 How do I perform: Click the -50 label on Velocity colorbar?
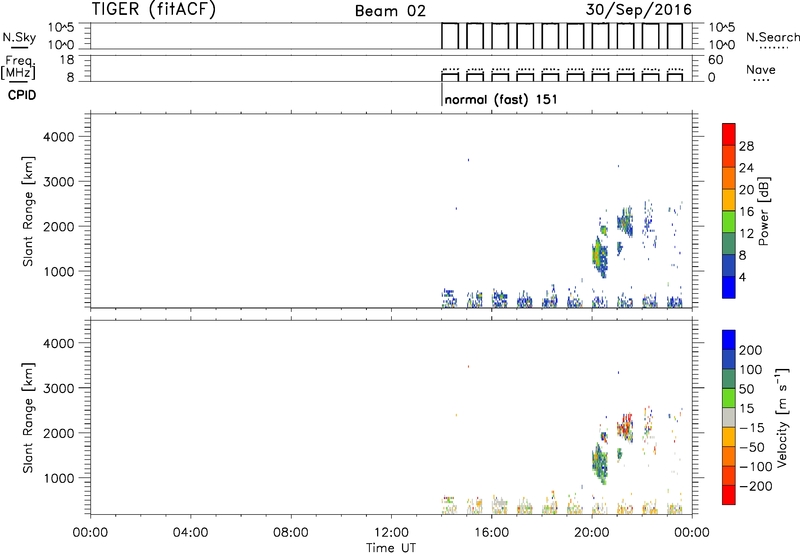(751, 447)
